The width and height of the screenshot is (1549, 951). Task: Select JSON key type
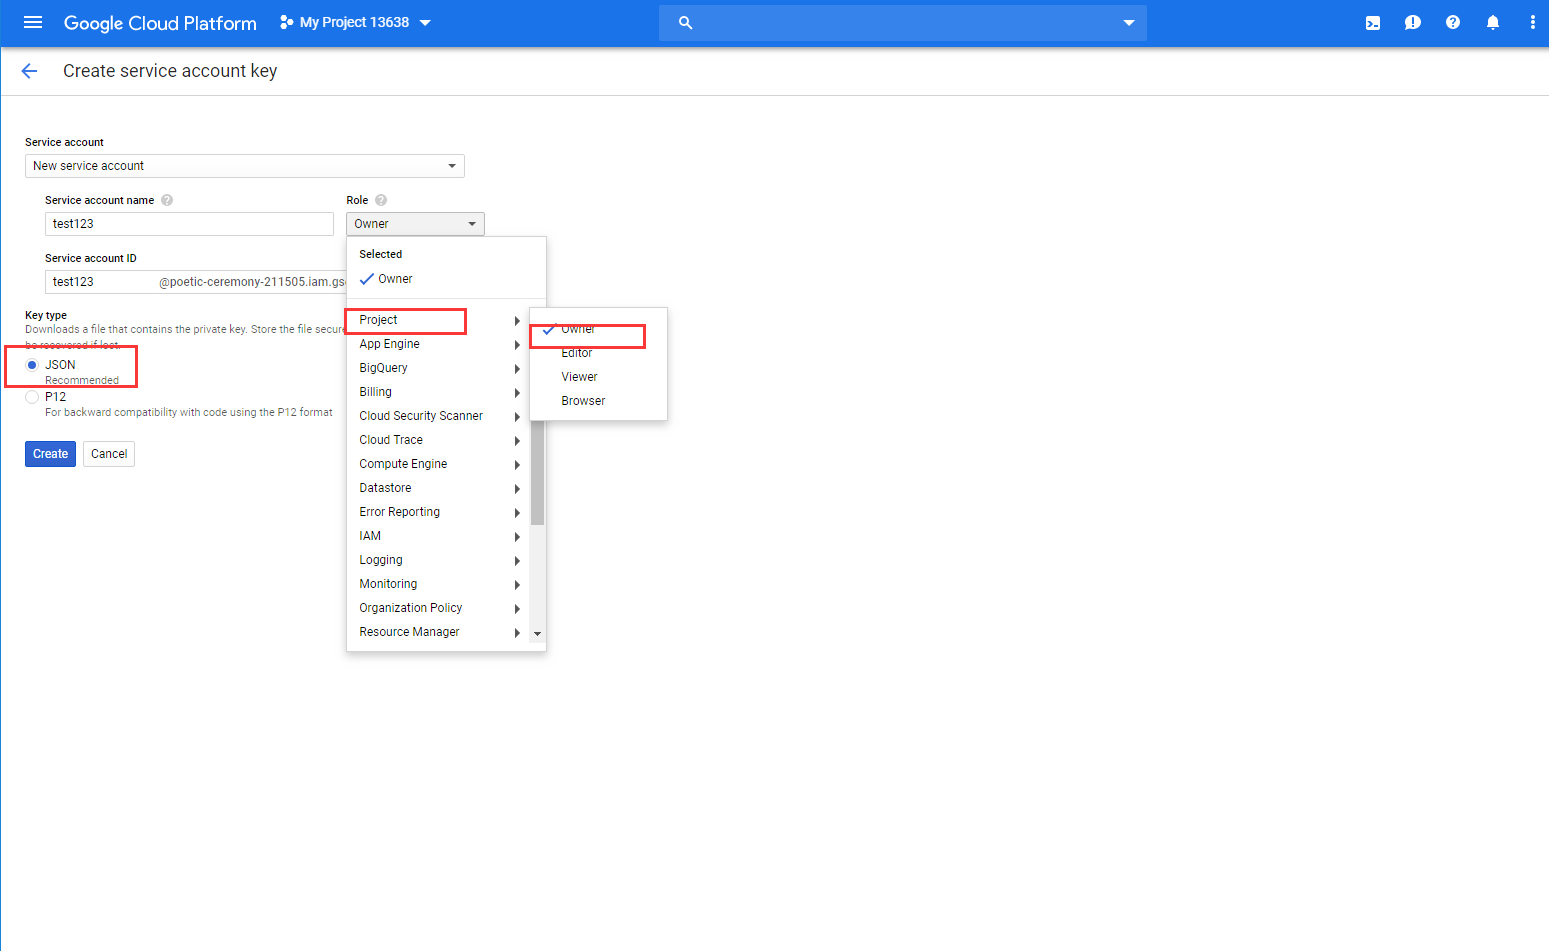click(x=32, y=365)
